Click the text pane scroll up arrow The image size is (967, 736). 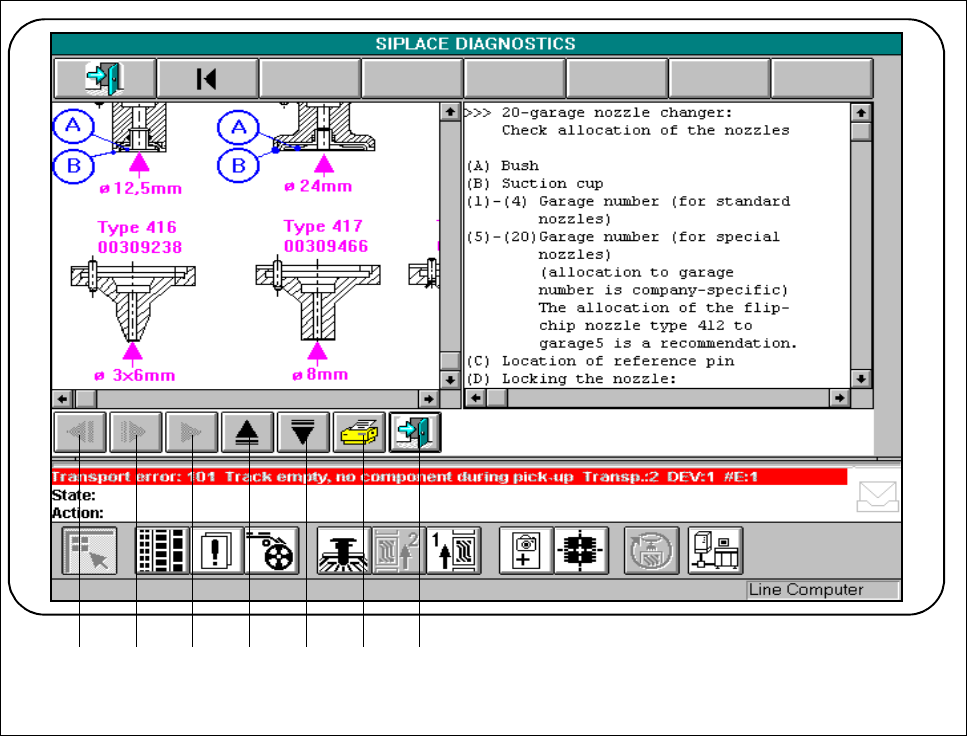[861, 112]
